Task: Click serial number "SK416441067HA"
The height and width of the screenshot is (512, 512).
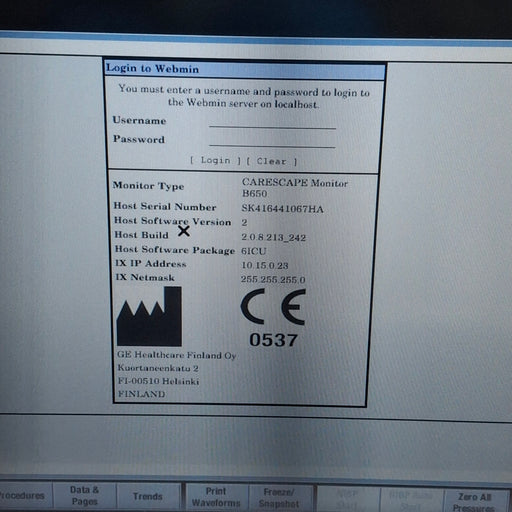Action: click(282, 209)
